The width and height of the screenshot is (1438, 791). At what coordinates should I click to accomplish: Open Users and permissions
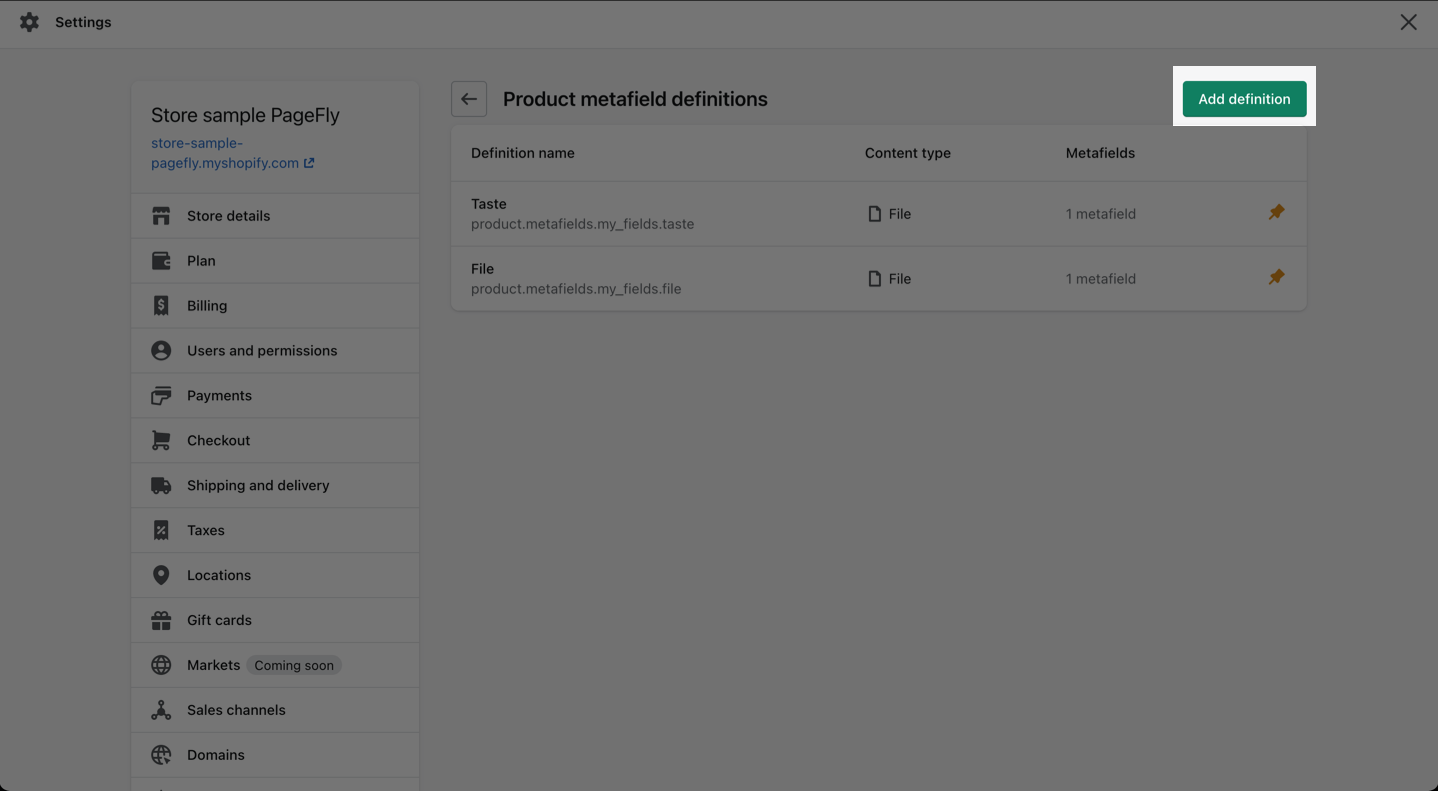click(275, 351)
